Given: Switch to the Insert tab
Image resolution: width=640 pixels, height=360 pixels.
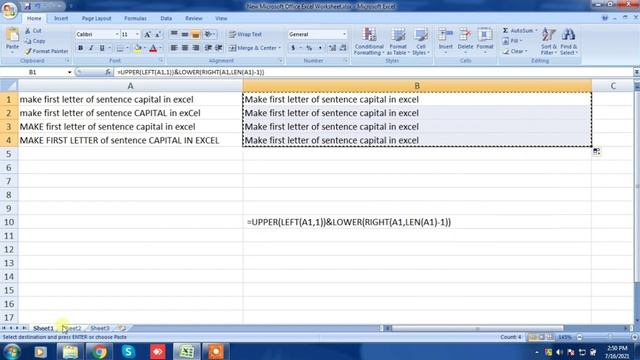Looking at the screenshot, I should tap(61, 18).
